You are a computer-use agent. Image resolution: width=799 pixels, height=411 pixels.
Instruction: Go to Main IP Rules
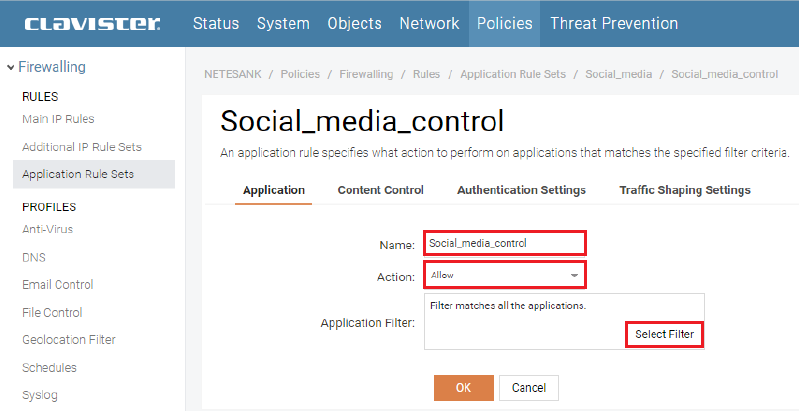tap(58, 119)
